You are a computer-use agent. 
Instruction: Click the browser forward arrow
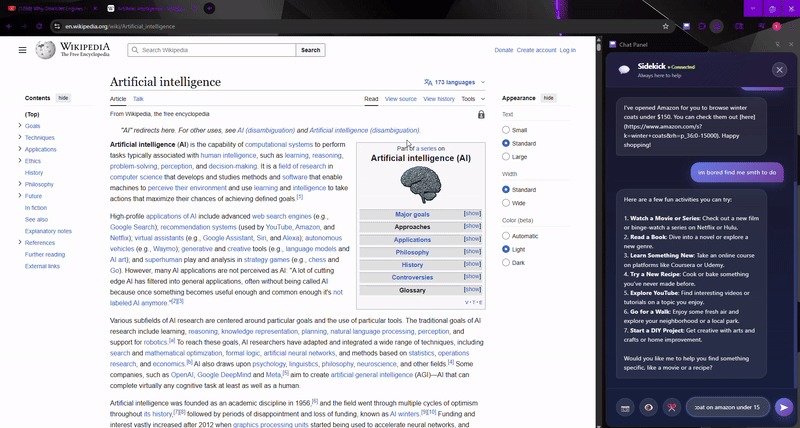click(23, 26)
